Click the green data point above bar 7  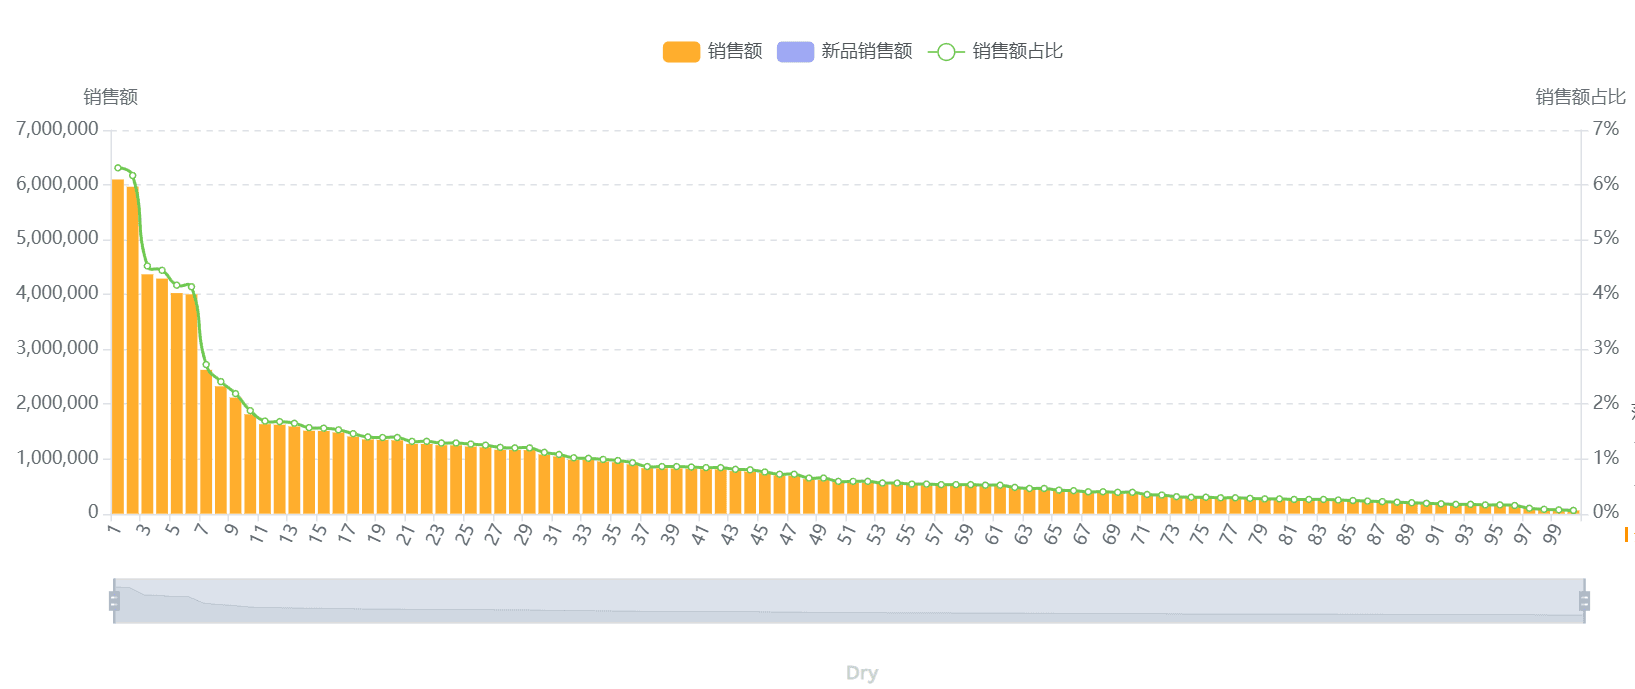pos(206,366)
